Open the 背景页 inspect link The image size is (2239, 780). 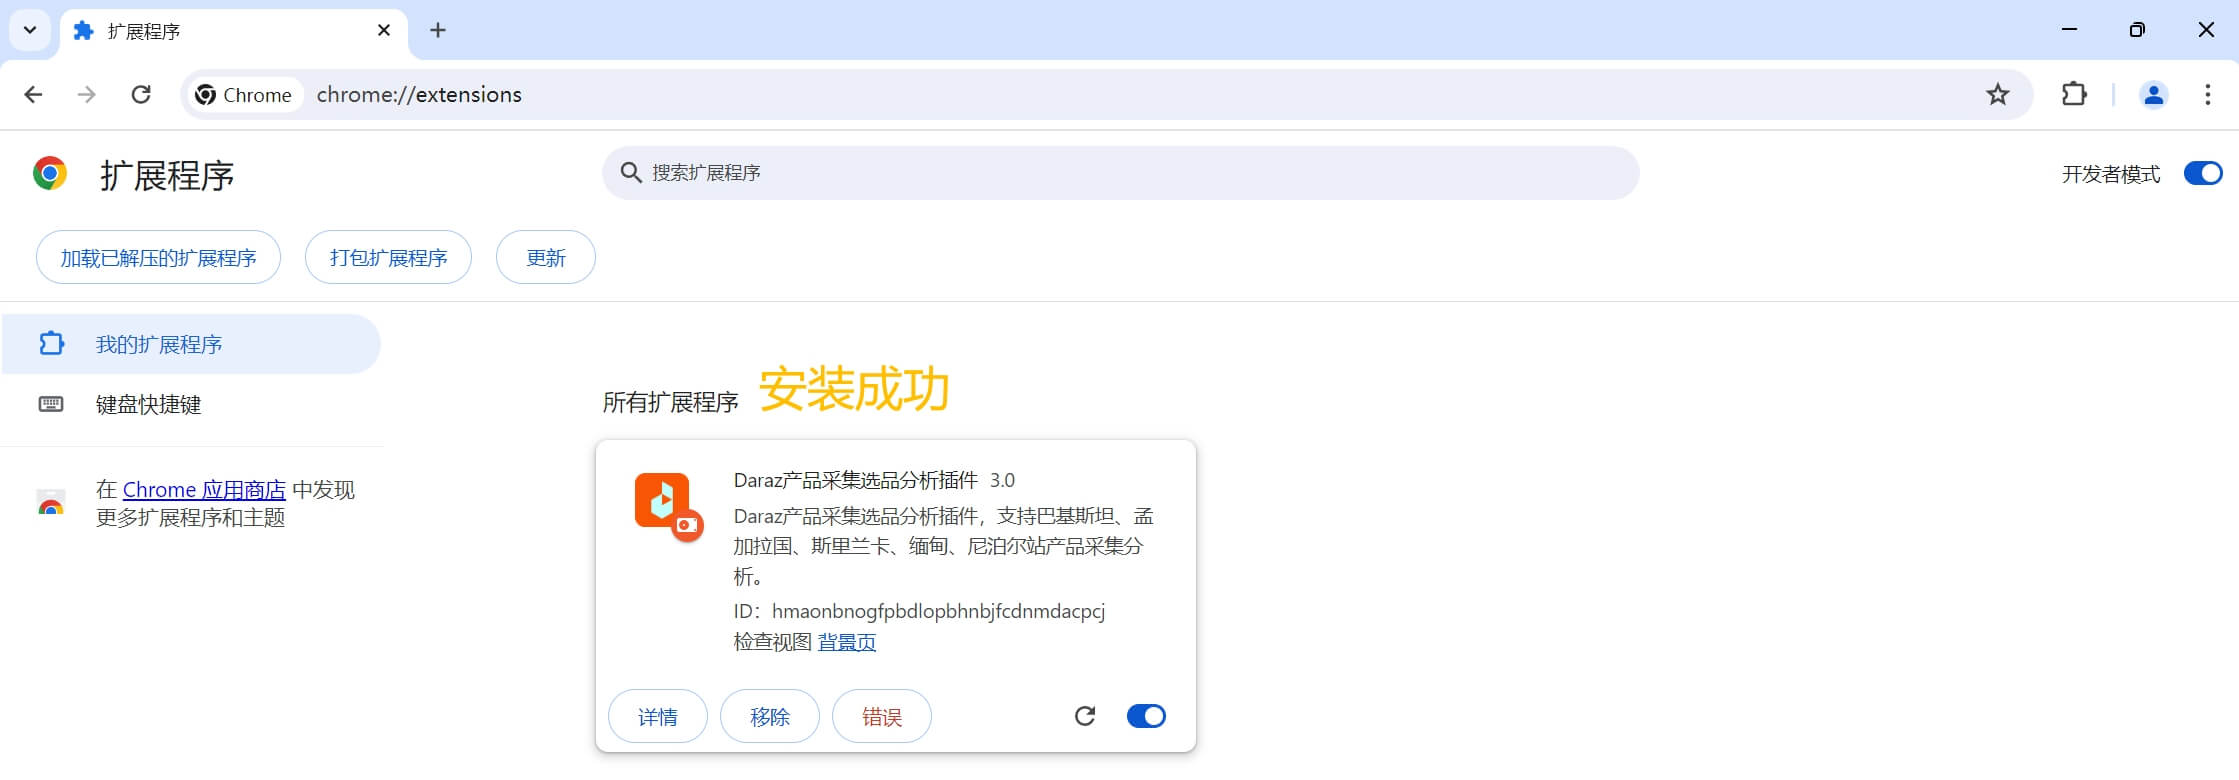click(x=847, y=642)
